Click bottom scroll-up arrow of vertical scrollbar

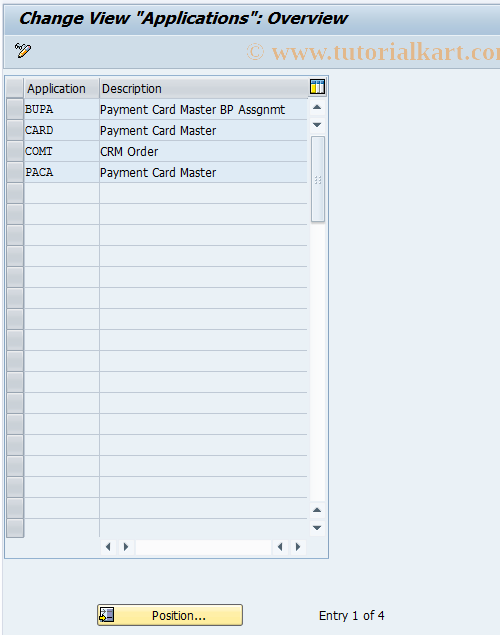tap(317, 510)
